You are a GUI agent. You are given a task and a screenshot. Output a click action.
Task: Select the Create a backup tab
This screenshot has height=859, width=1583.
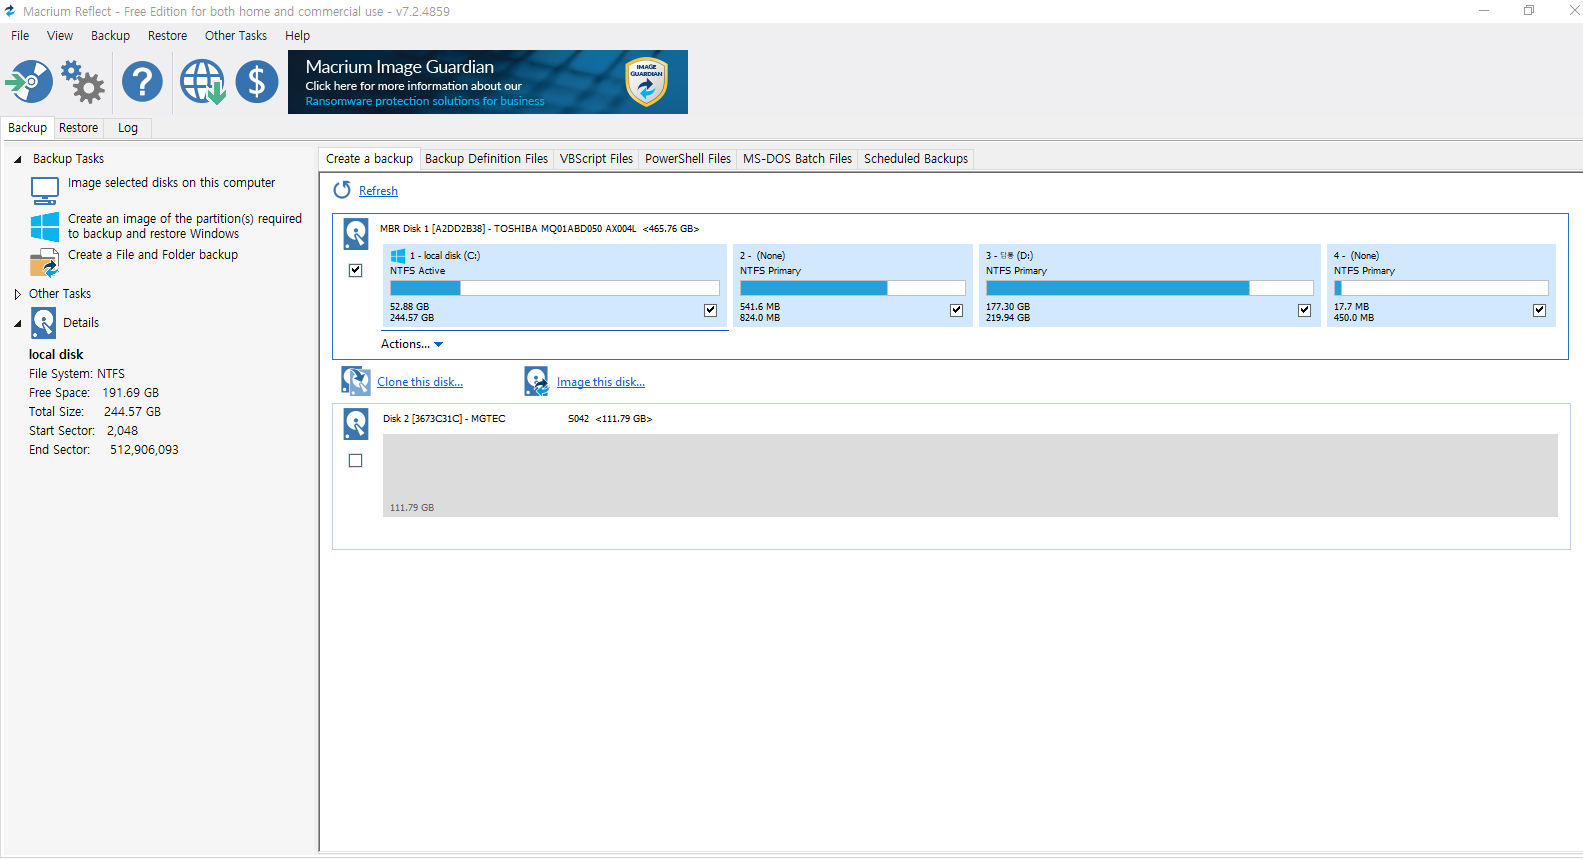point(369,159)
